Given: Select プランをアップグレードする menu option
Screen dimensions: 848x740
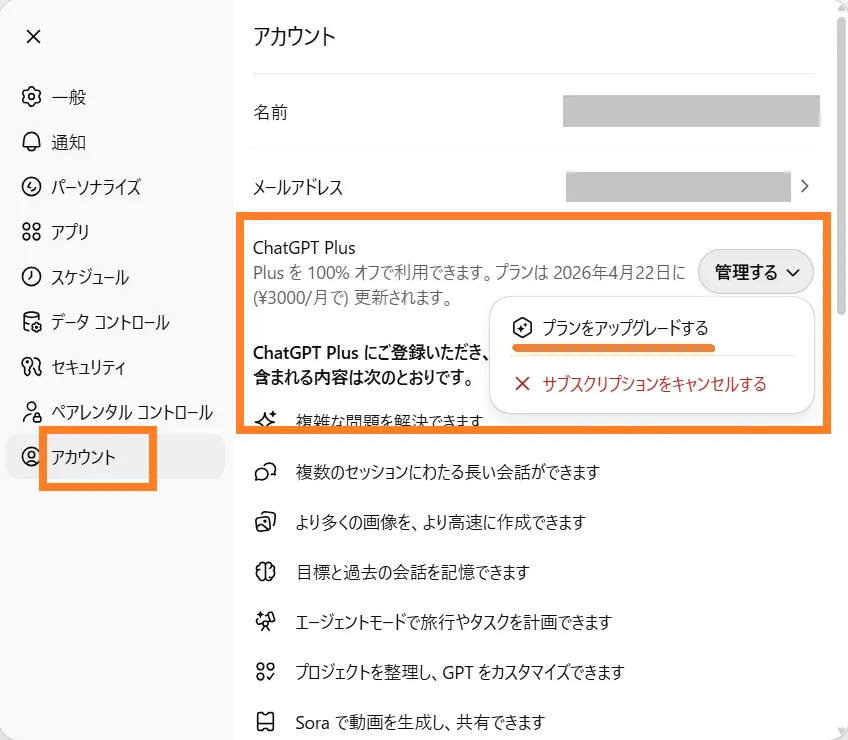Looking at the screenshot, I should [x=624, y=328].
